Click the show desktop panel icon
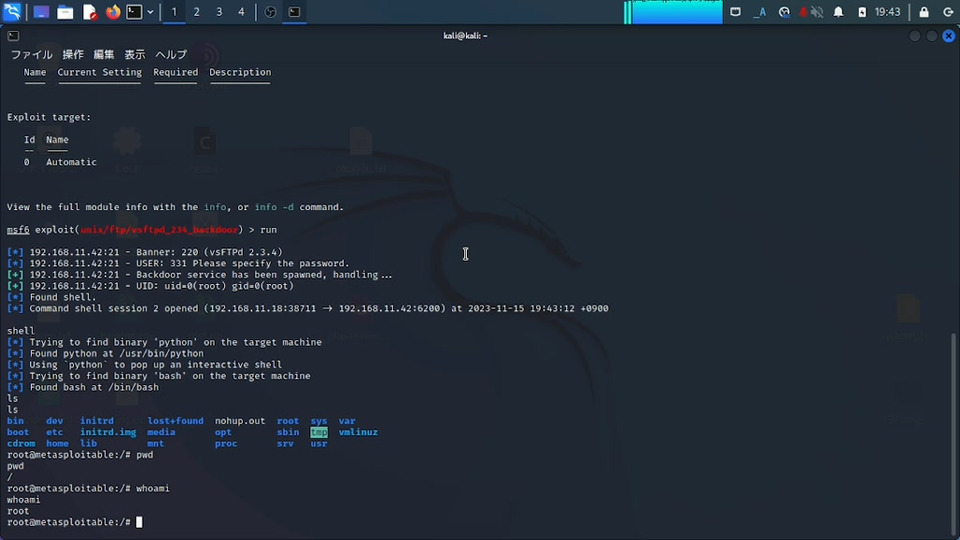This screenshot has width=960, height=540. point(41,12)
